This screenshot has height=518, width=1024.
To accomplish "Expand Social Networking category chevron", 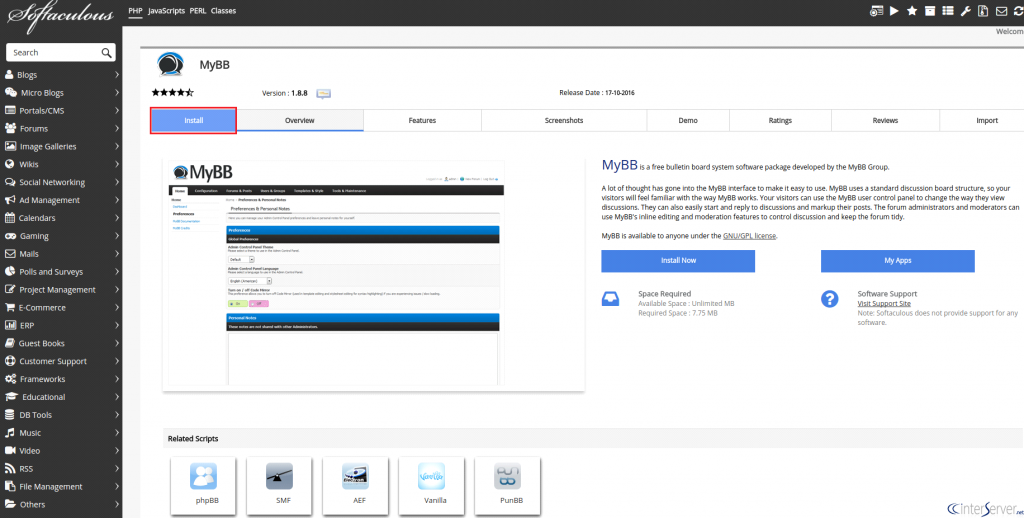I will coord(116,182).
